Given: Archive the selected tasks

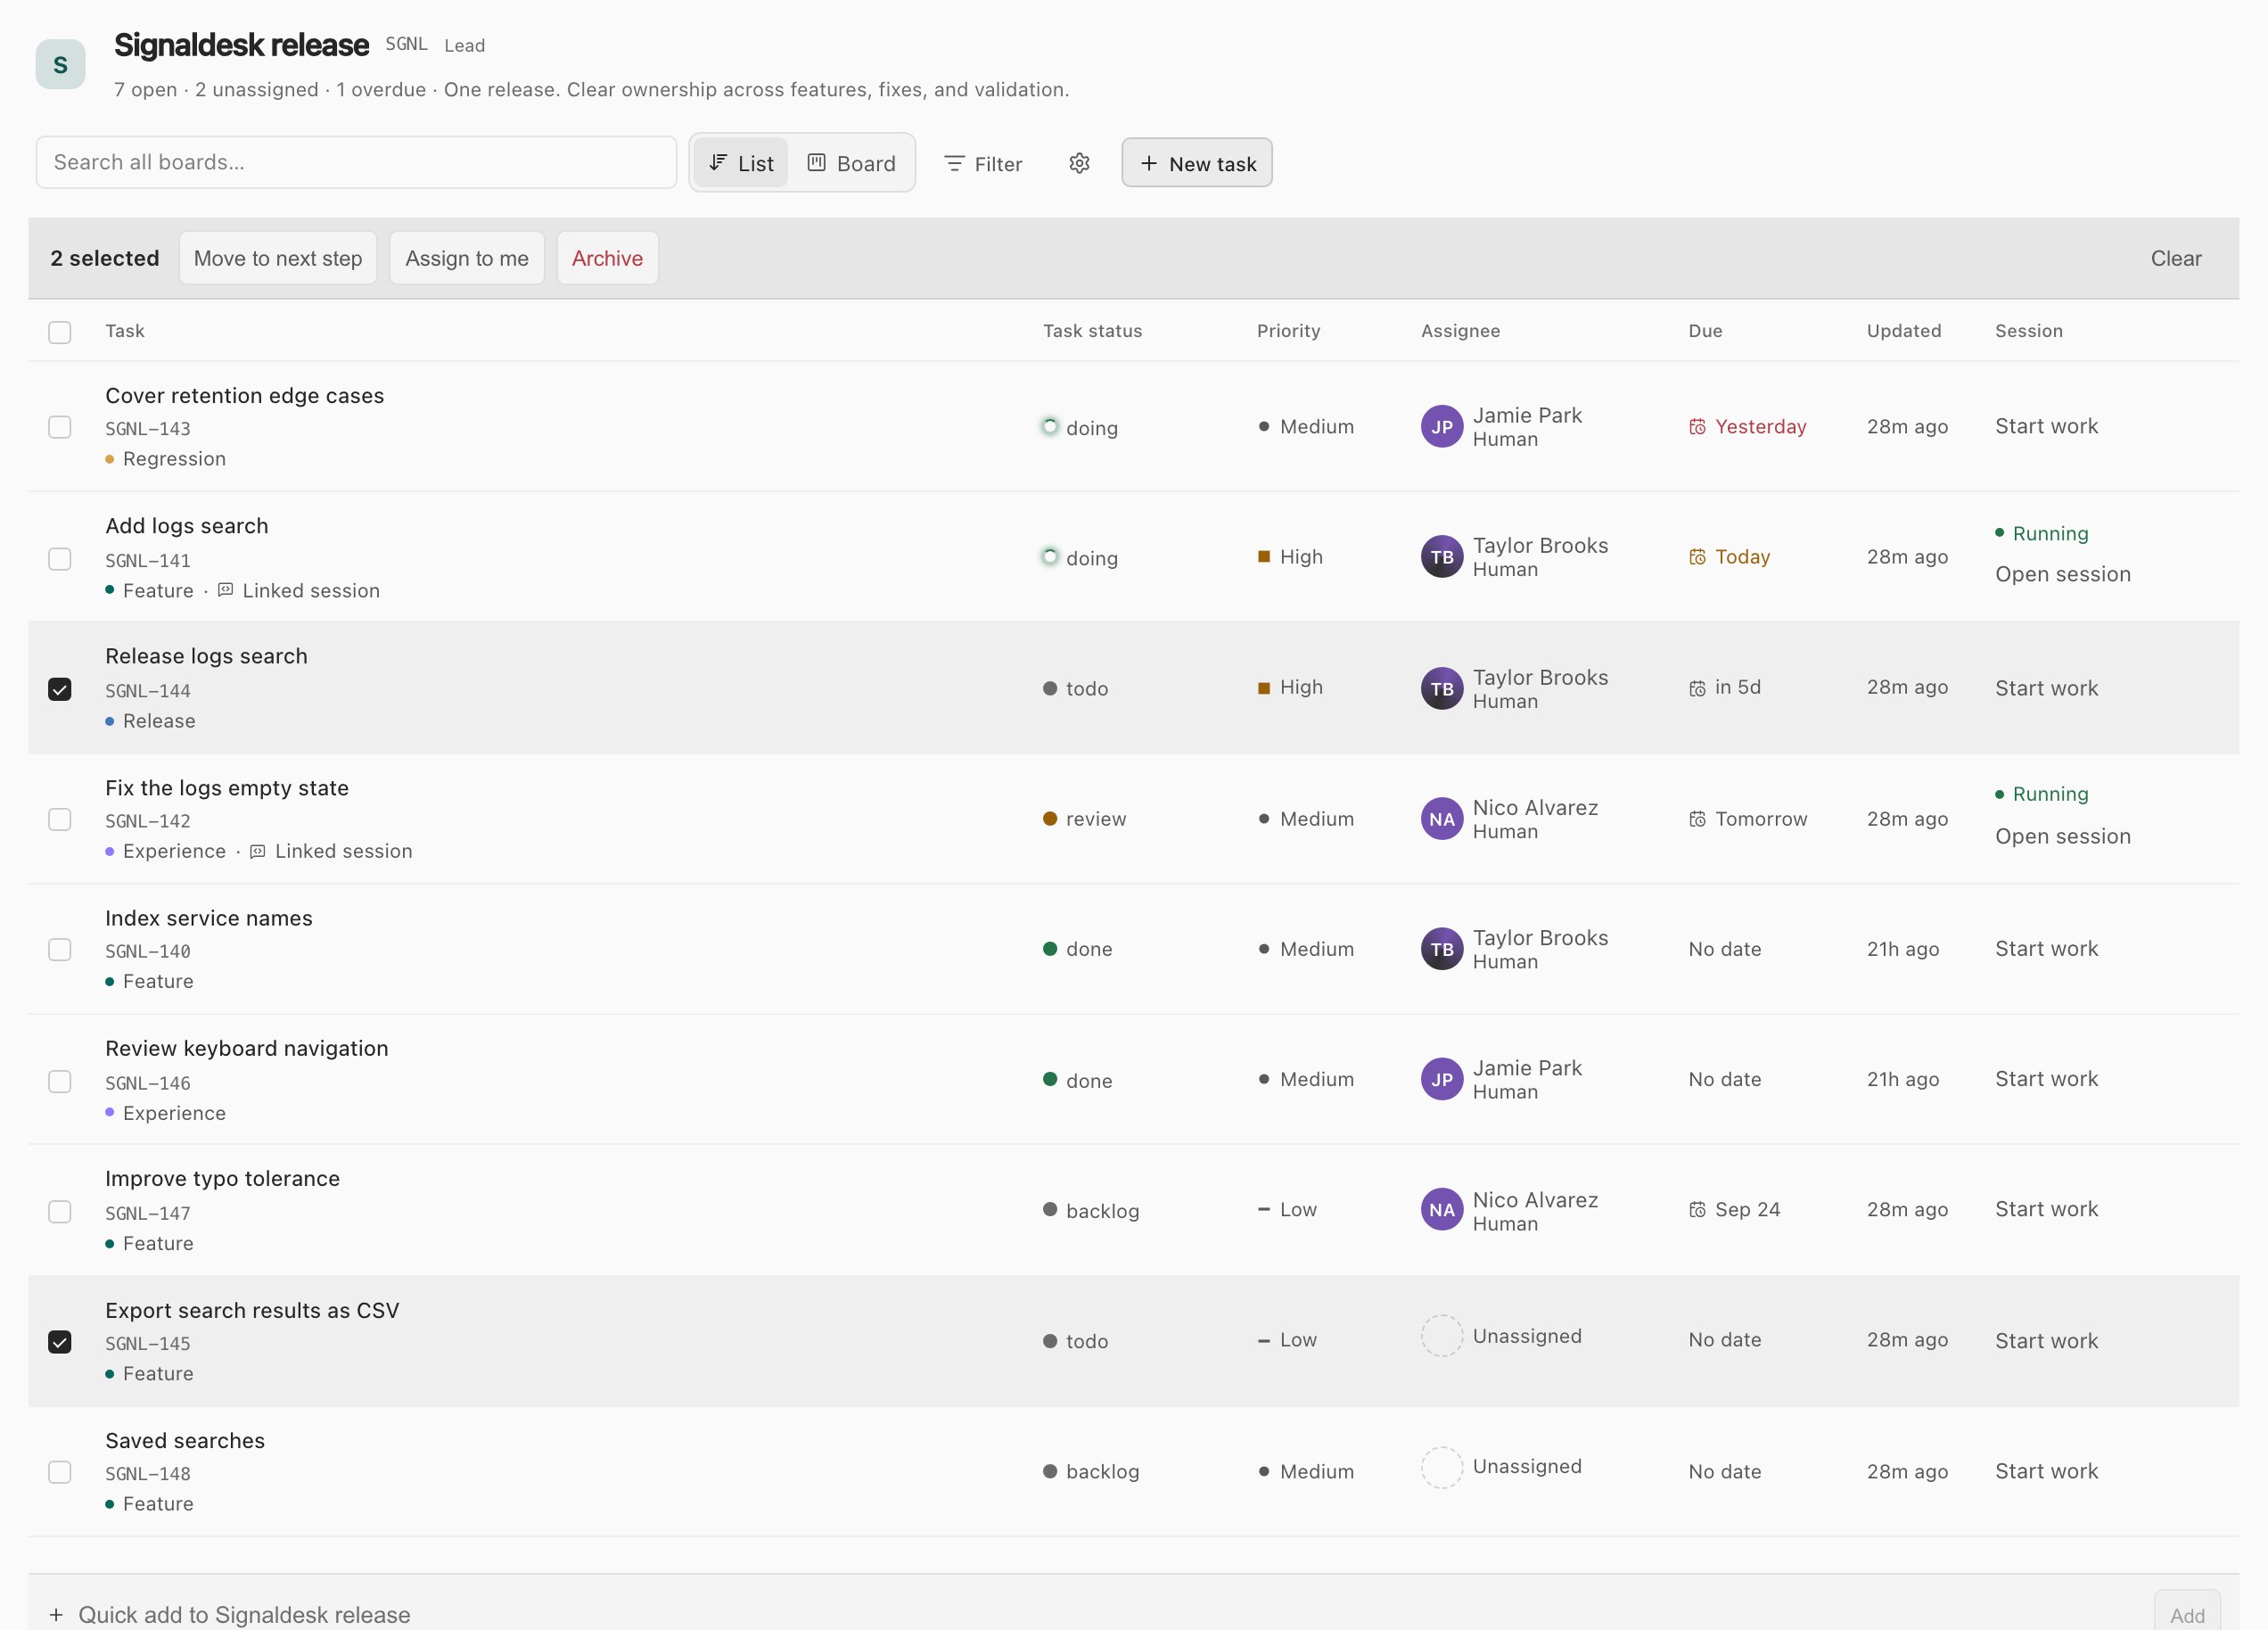Looking at the screenshot, I should (x=607, y=258).
